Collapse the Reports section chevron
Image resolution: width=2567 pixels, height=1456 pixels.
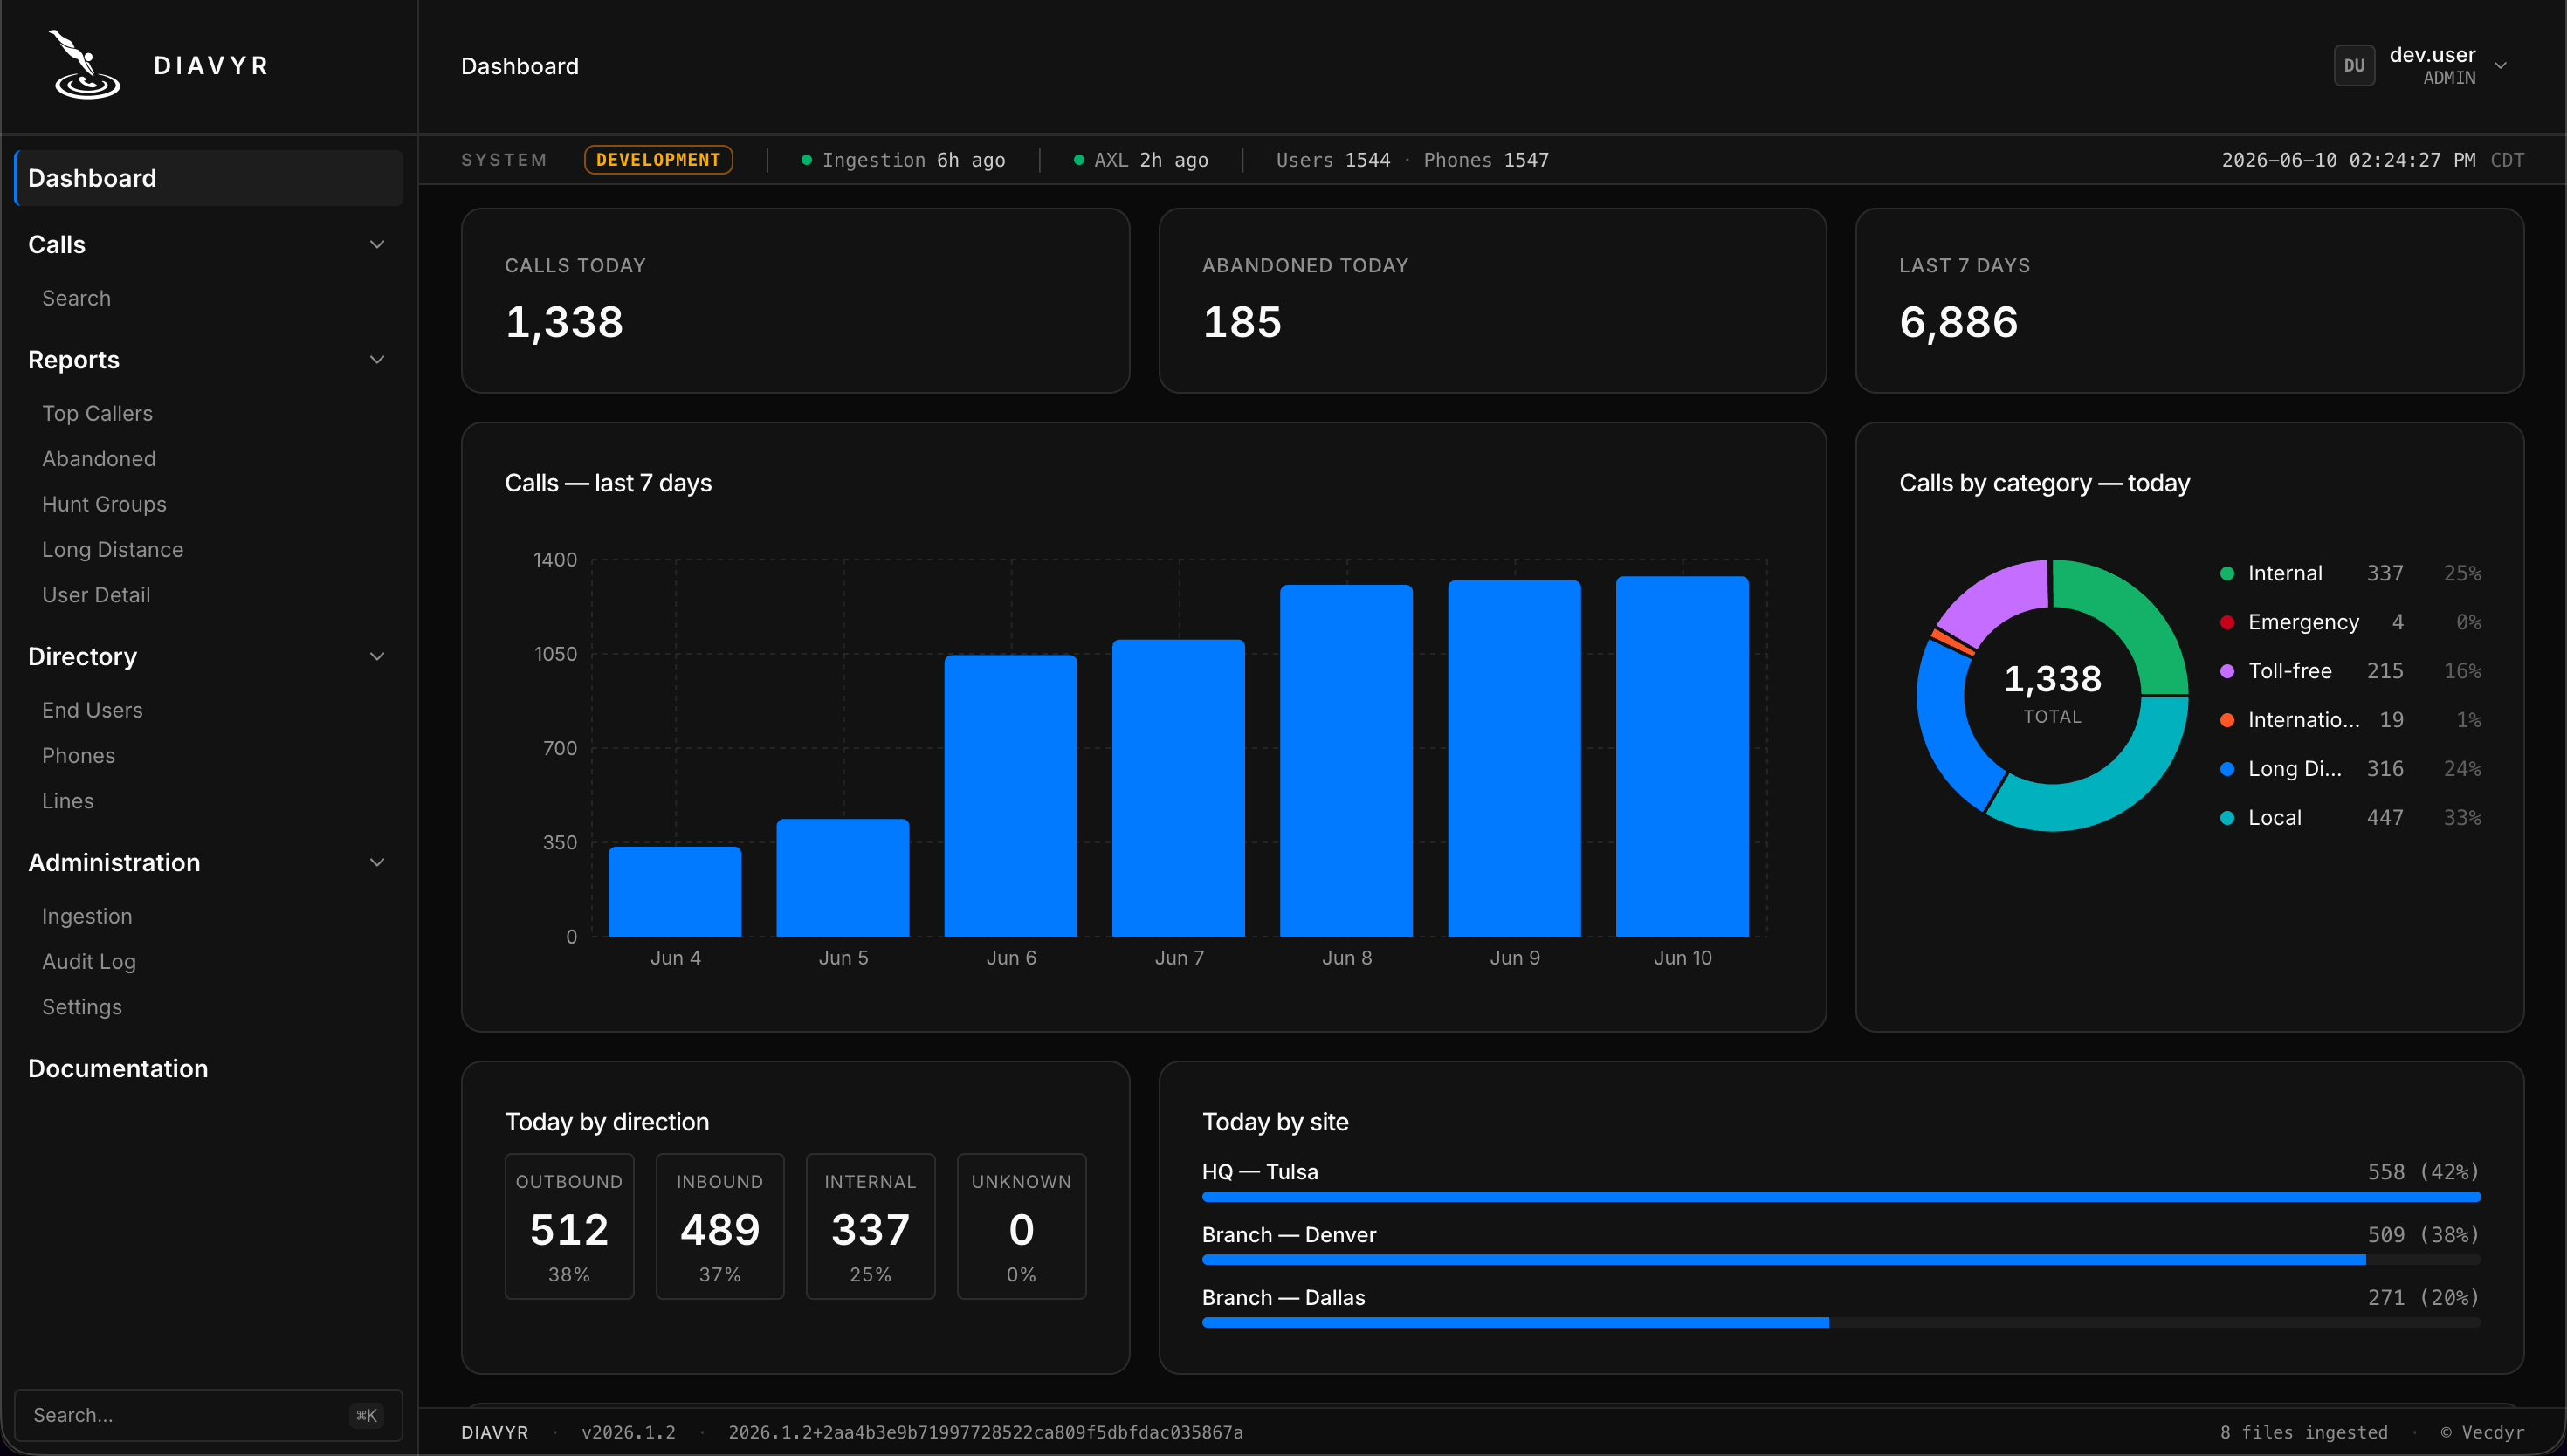(x=377, y=360)
